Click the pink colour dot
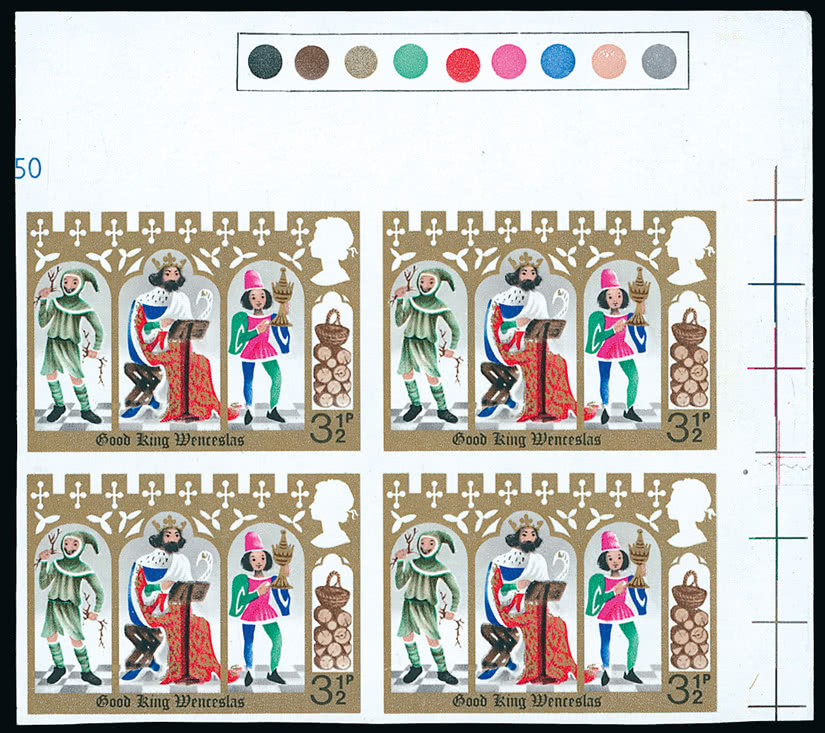 pyautogui.click(x=509, y=62)
